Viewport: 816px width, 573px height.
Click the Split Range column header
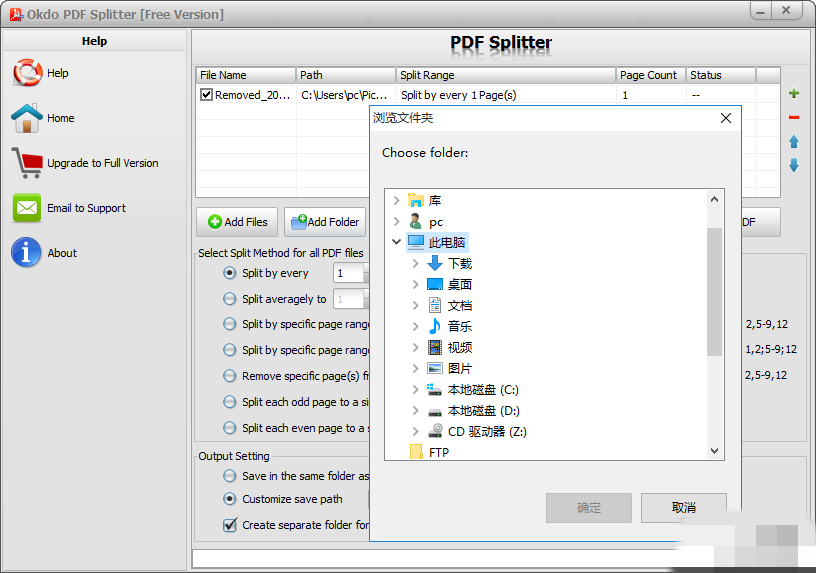[x=506, y=75]
